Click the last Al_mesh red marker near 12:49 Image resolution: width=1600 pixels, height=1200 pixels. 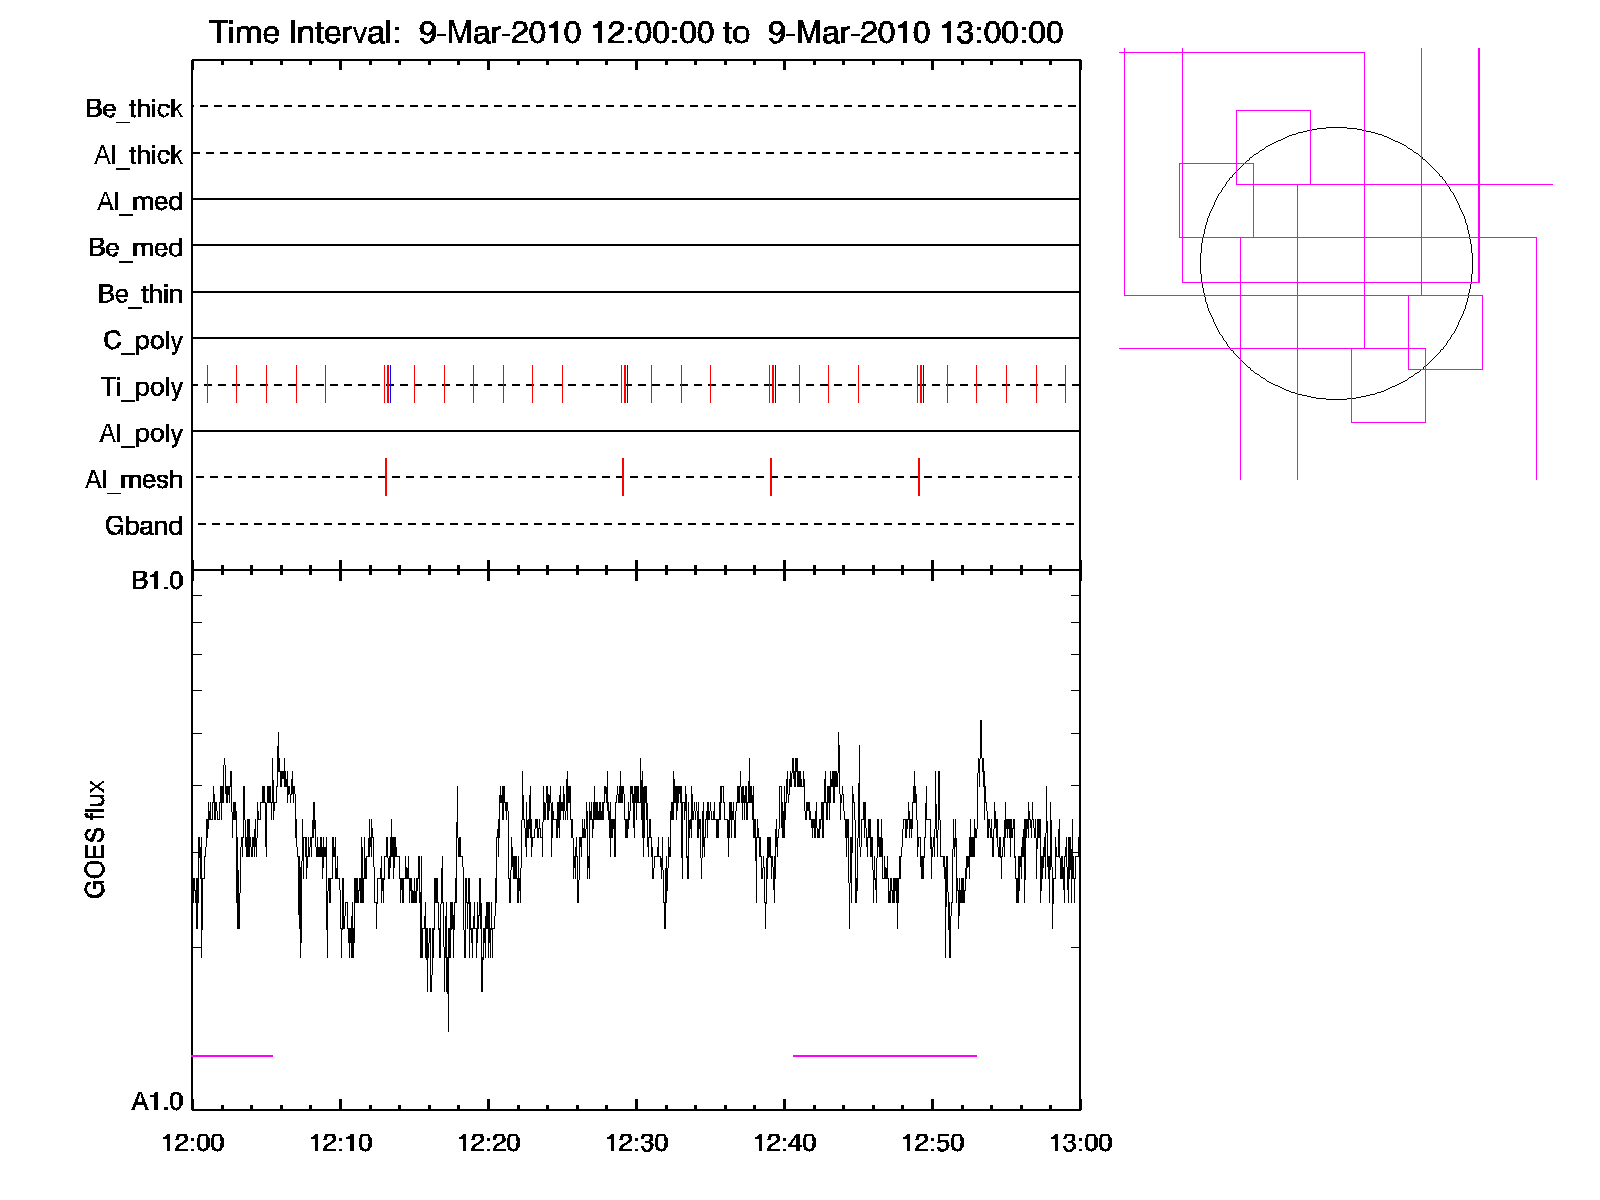tap(919, 477)
